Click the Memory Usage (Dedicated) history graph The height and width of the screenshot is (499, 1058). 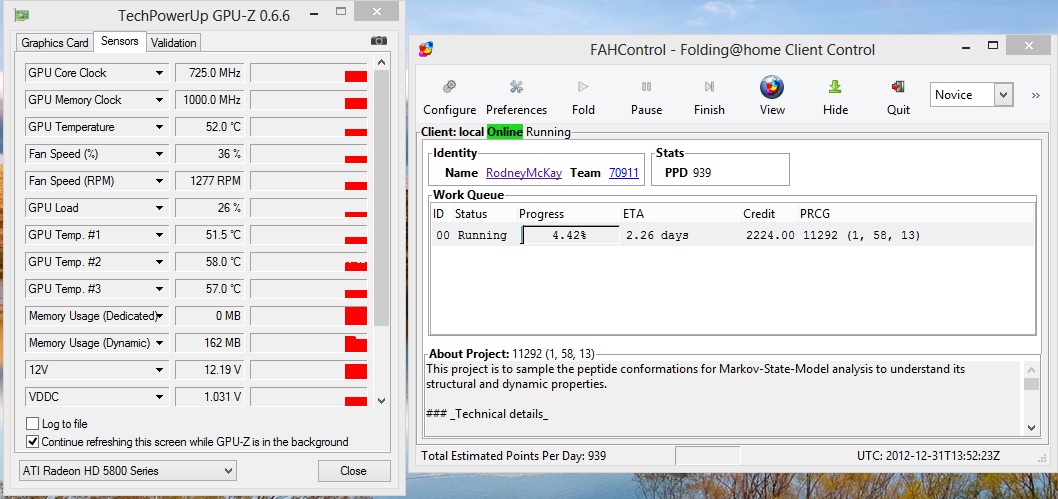tap(308, 316)
